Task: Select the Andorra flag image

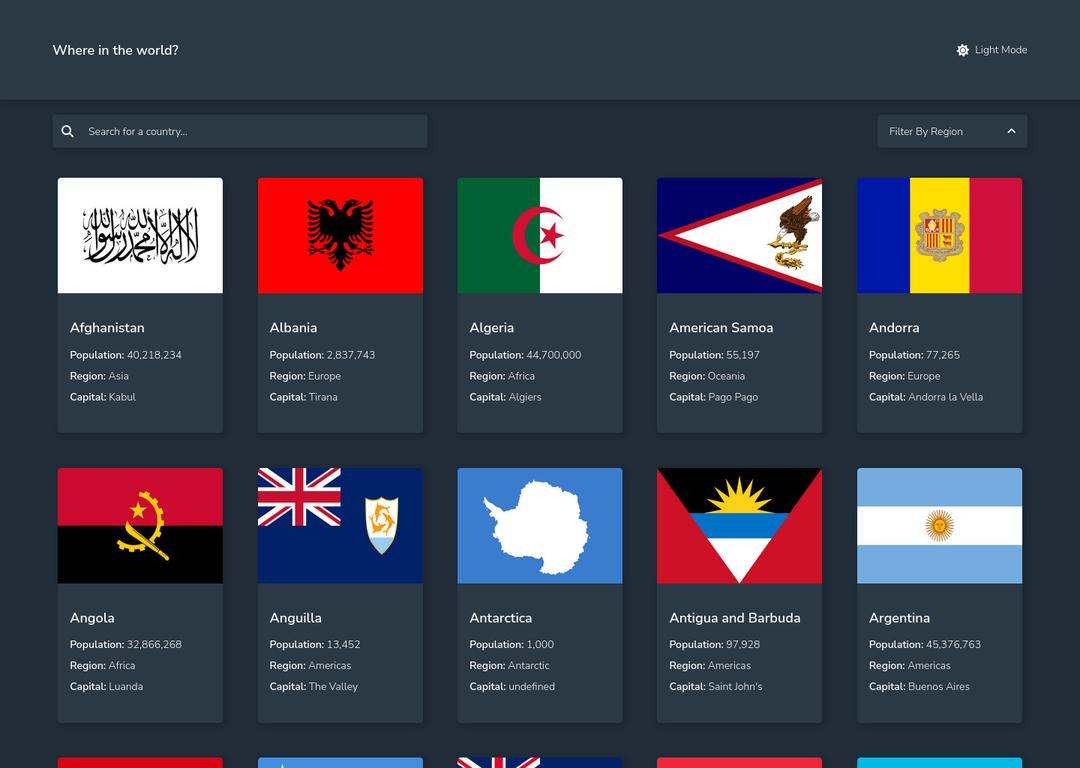Action: 939,236
